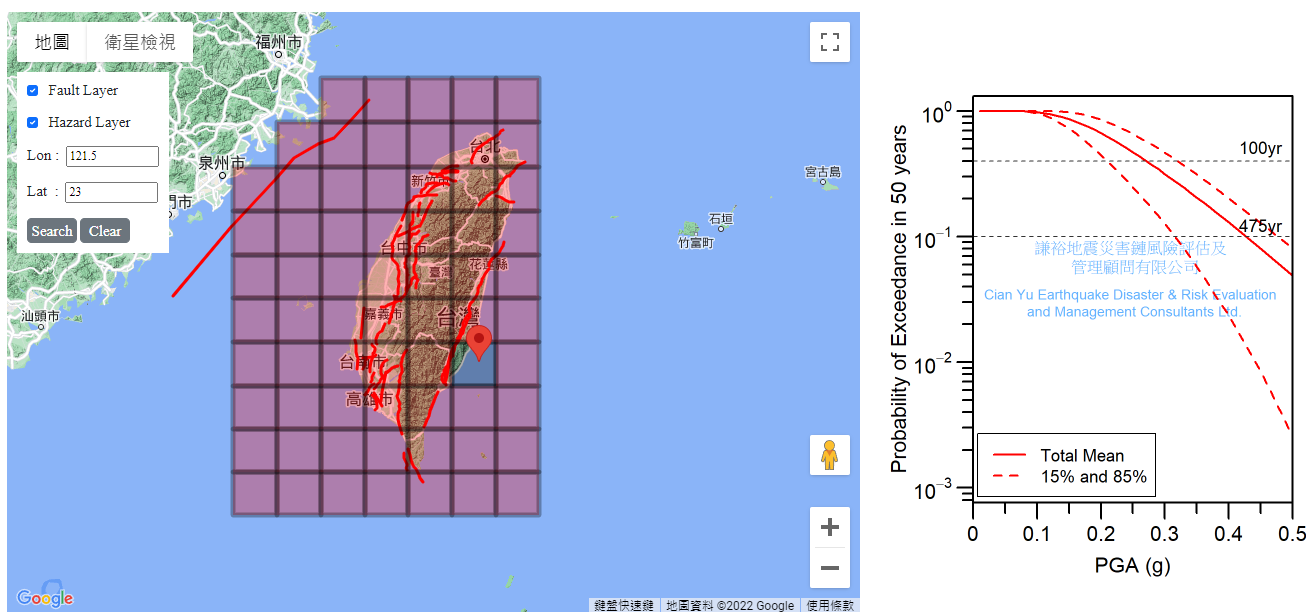Disable the Hazard Layer checkbox

33,123
